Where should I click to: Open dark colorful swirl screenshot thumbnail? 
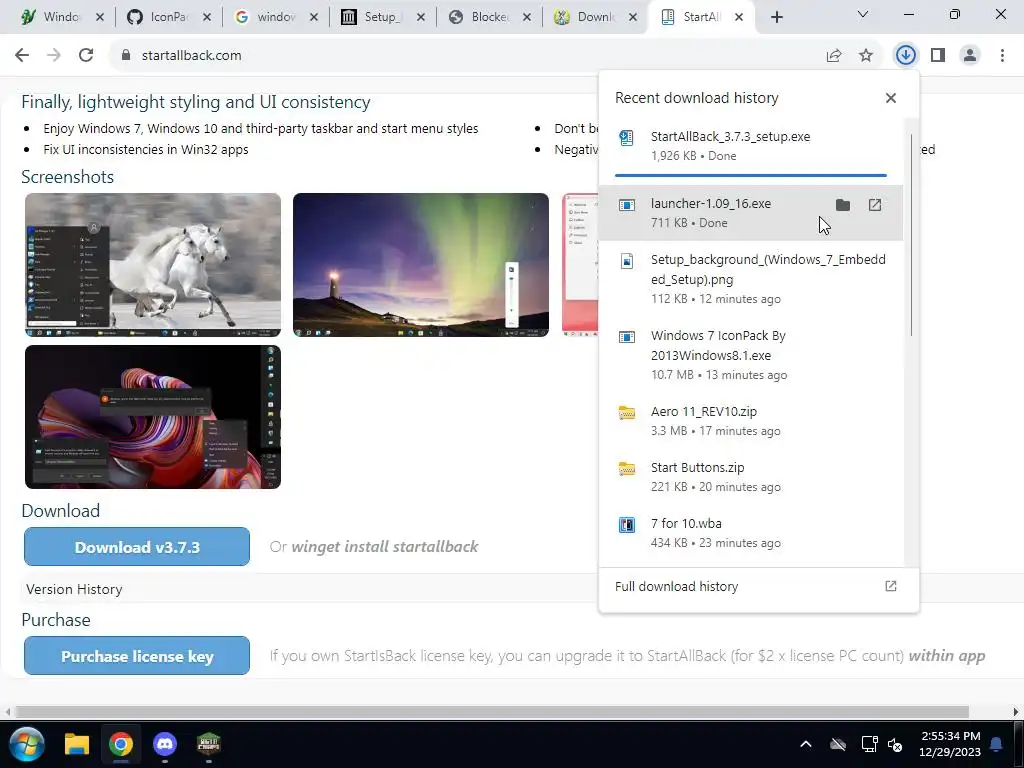[153, 417]
